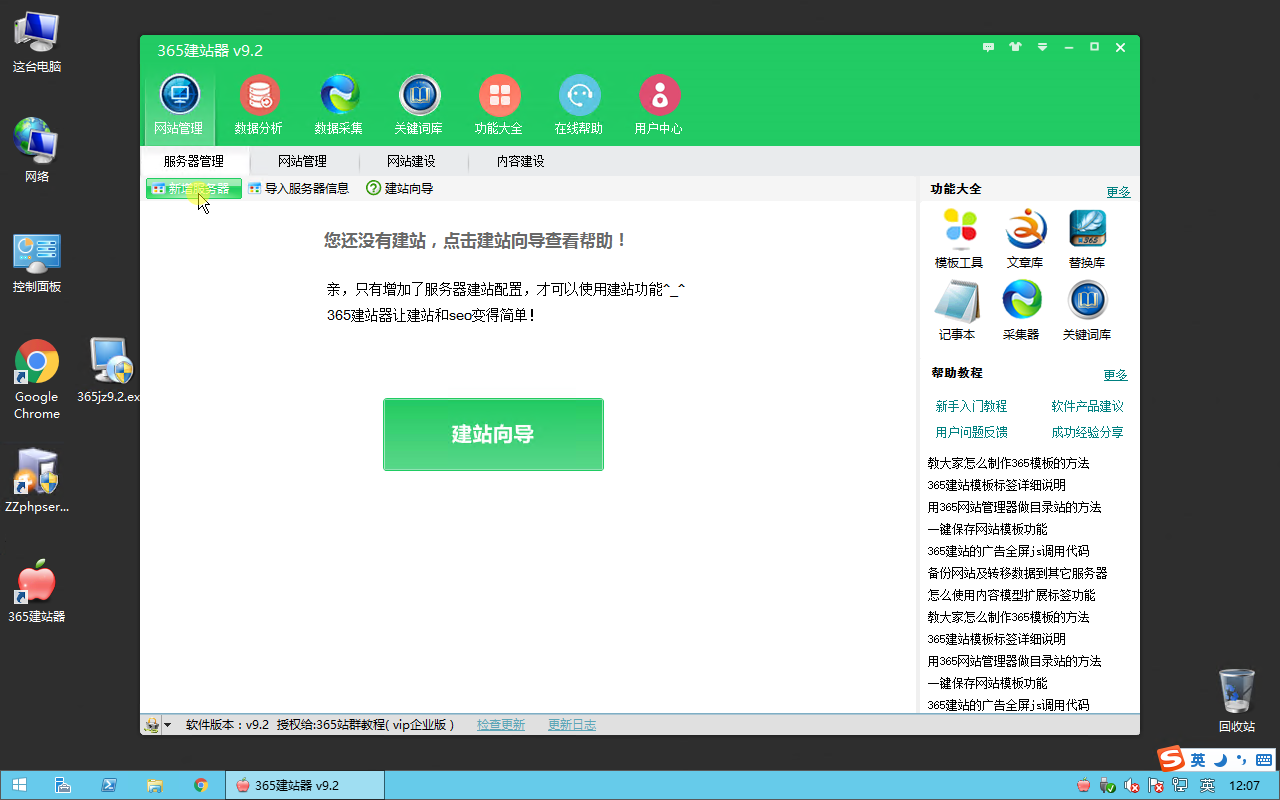Open the Sogou soft keyboard icon
The image size is (1280, 800).
(x=1263, y=760)
